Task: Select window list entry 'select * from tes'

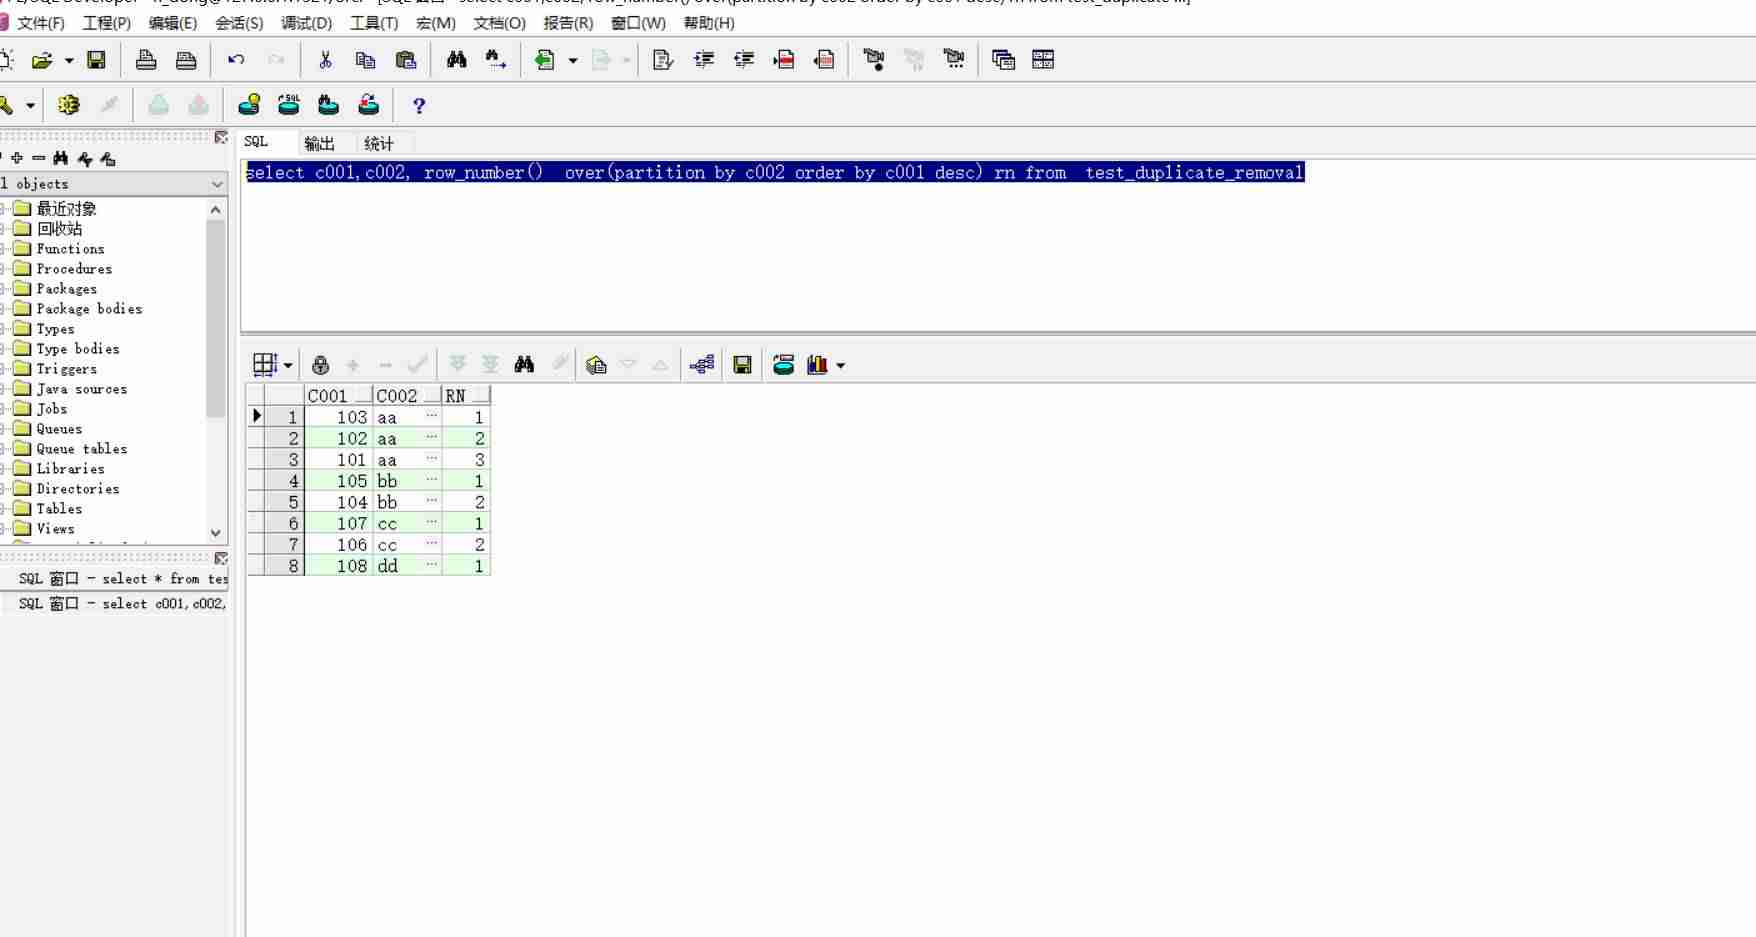Action: (x=123, y=579)
